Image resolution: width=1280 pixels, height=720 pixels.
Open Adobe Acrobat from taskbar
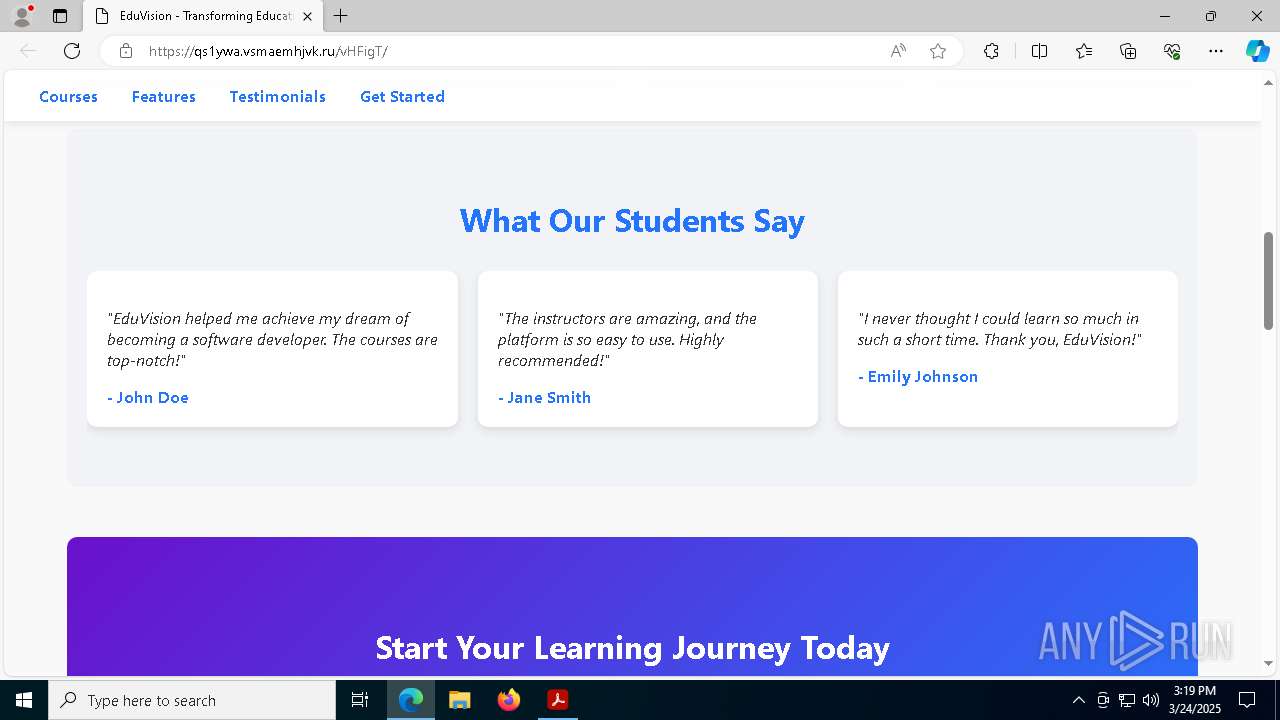[x=558, y=700]
